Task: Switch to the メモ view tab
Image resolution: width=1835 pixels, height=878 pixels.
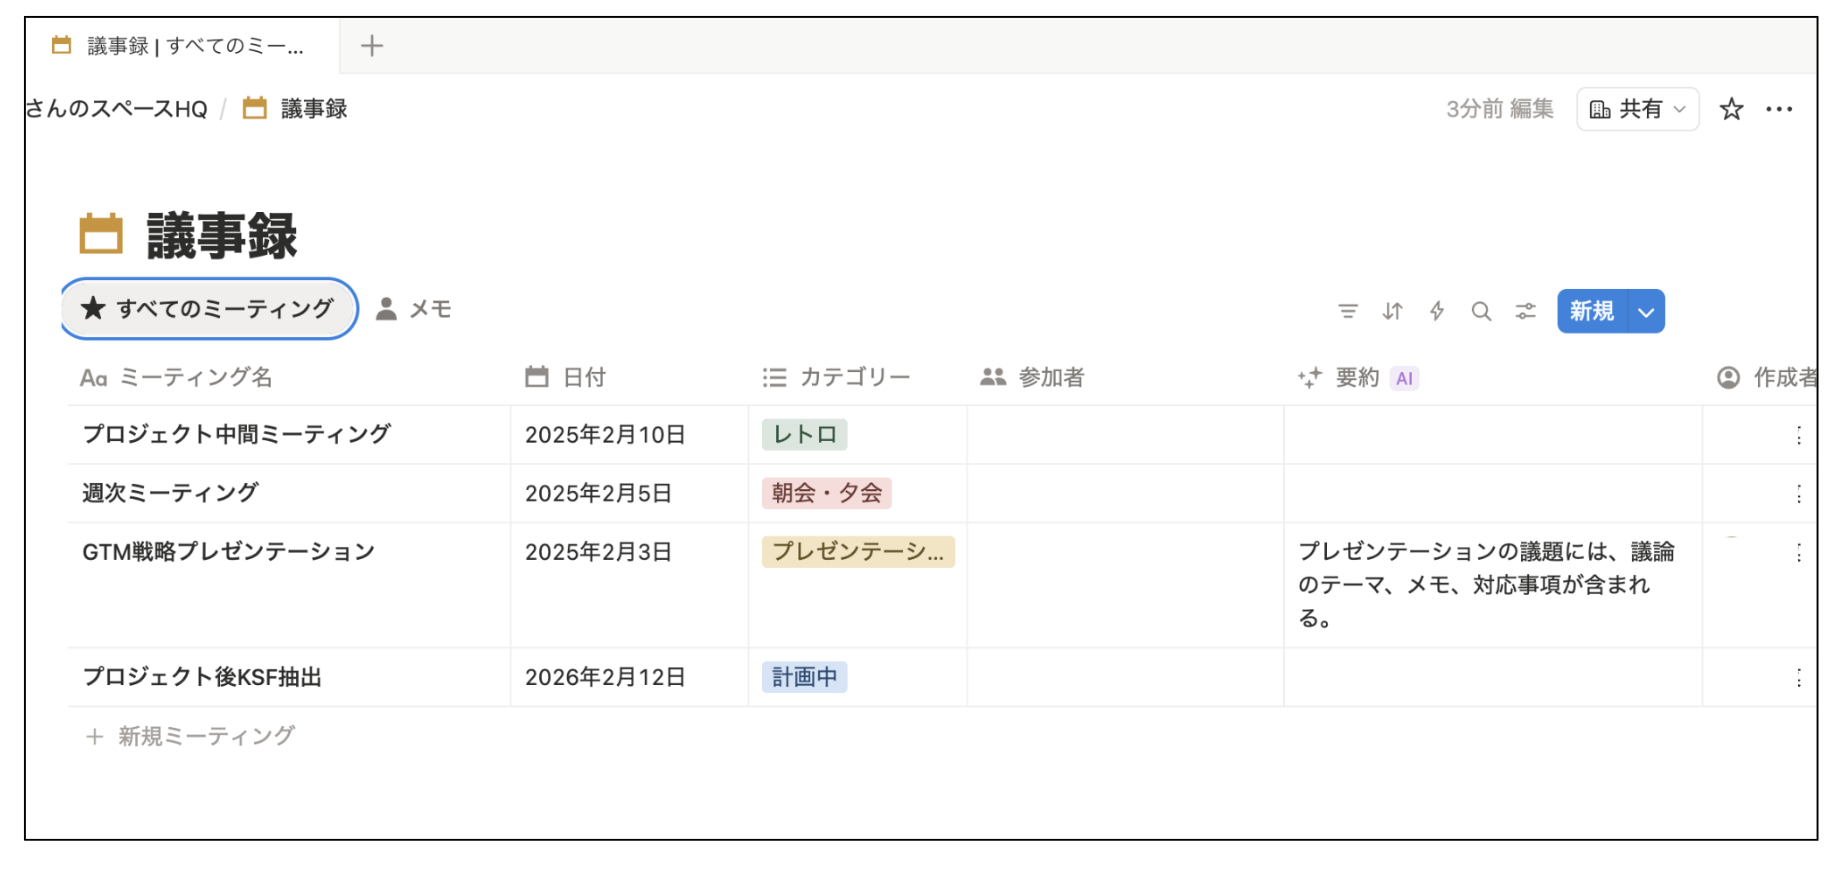Action: [x=414, y=309]
